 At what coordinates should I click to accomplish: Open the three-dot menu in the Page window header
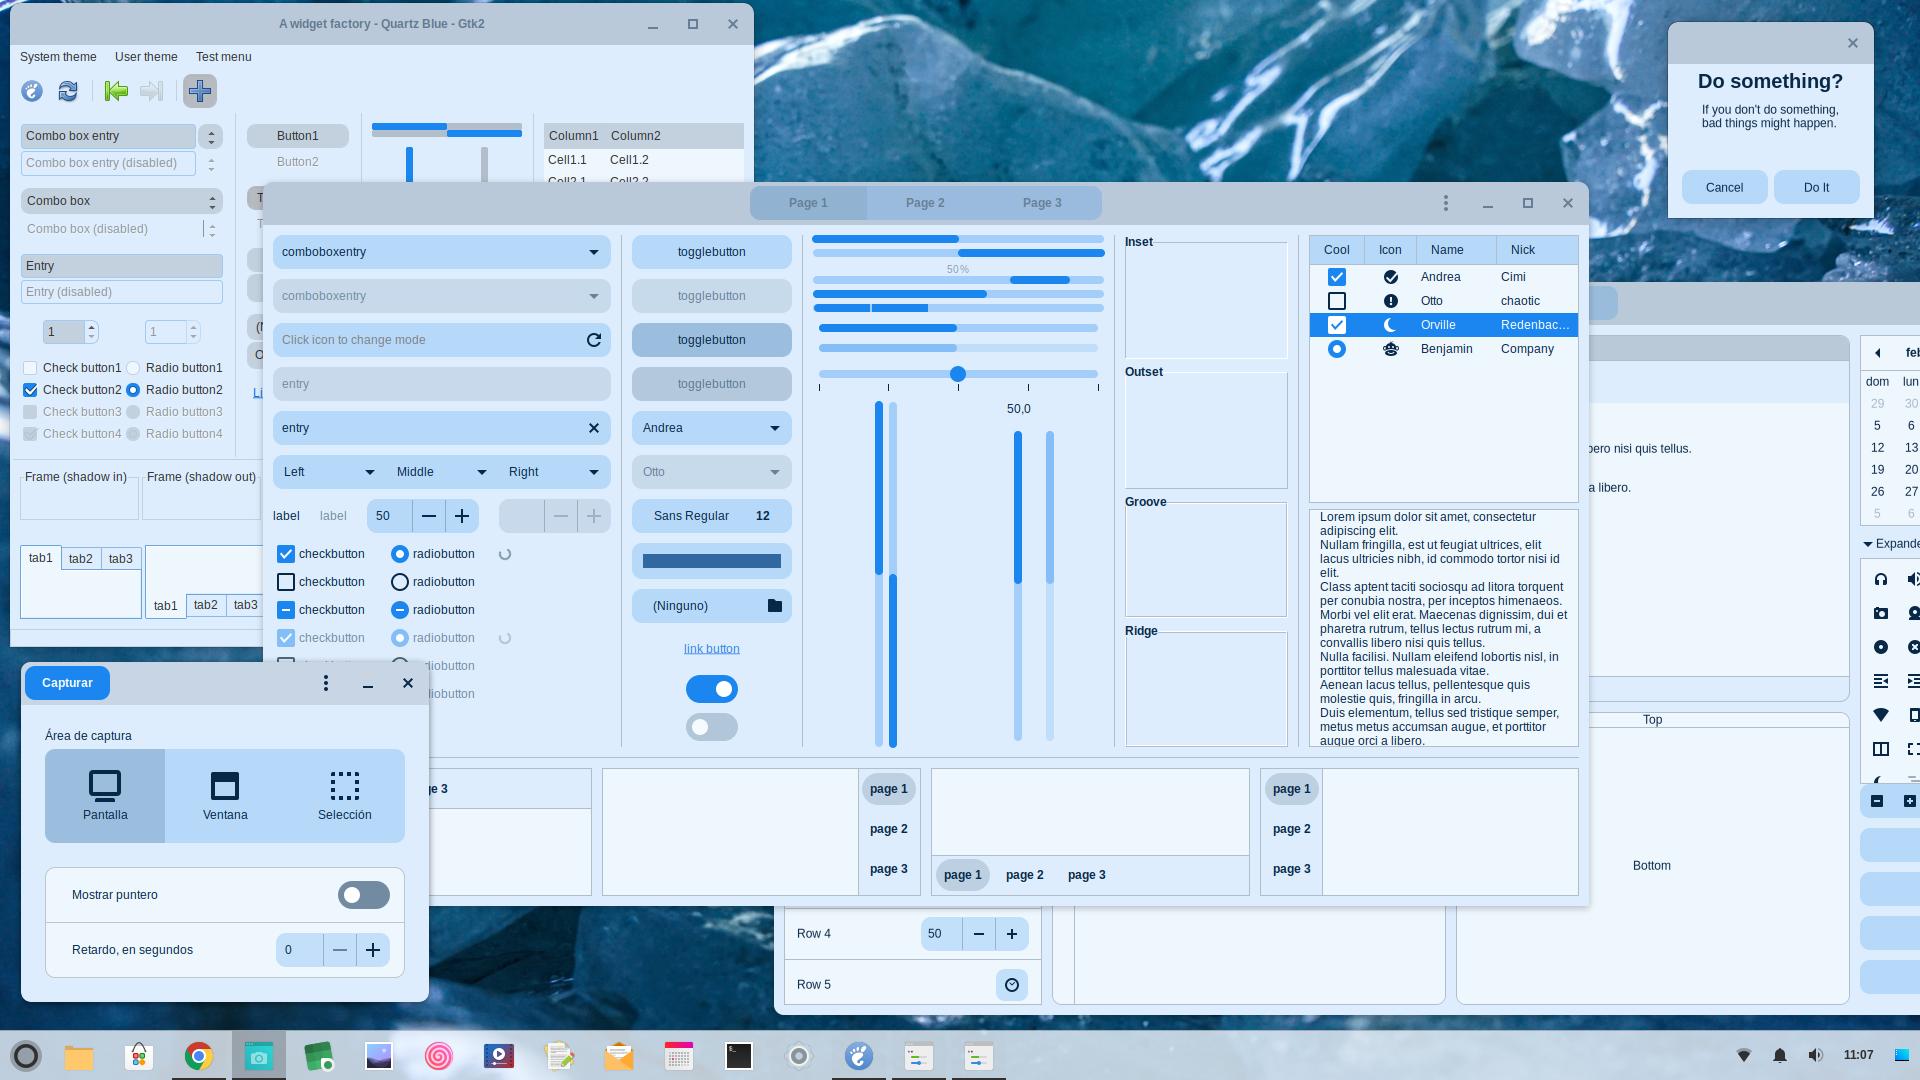tap(1445, 203)
